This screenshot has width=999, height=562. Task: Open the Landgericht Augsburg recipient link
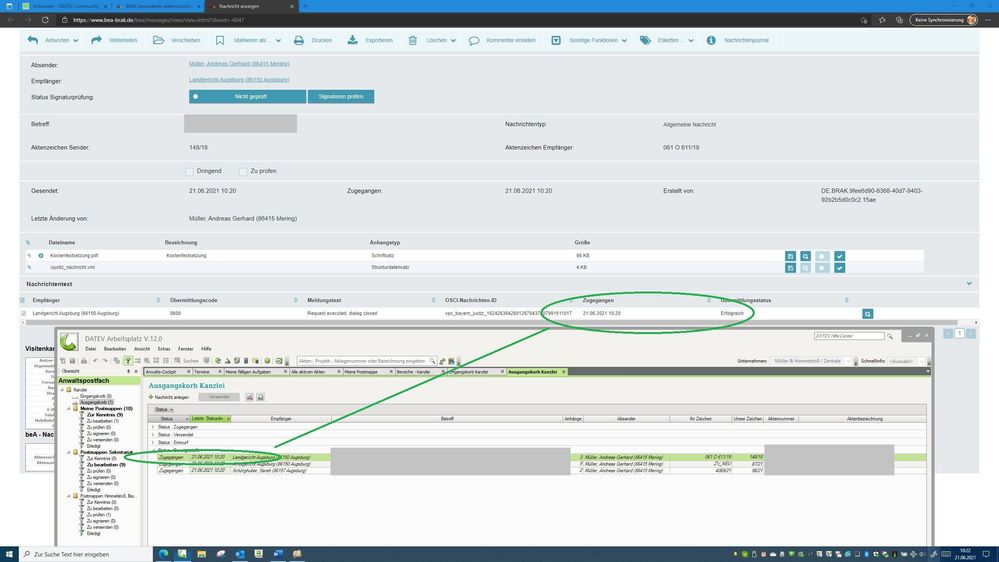tap(239, 80)
